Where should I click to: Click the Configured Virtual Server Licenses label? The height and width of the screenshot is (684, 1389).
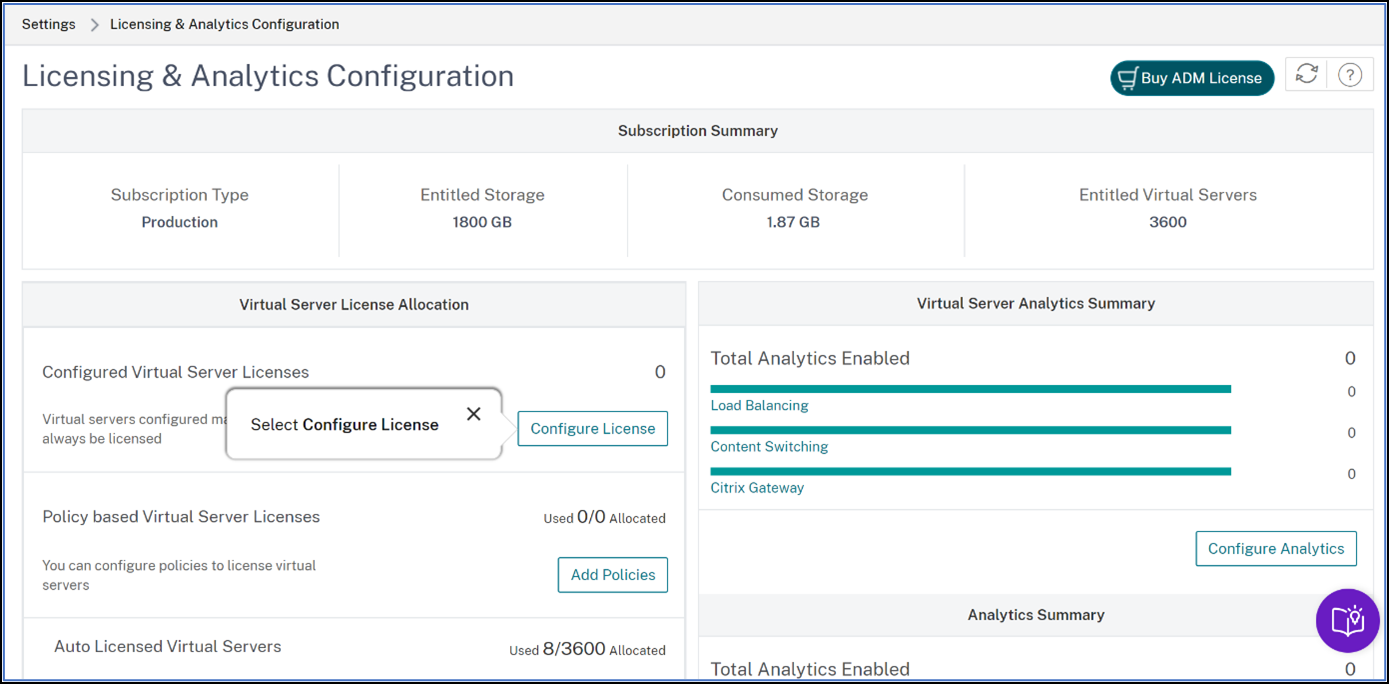coord(176,372)
